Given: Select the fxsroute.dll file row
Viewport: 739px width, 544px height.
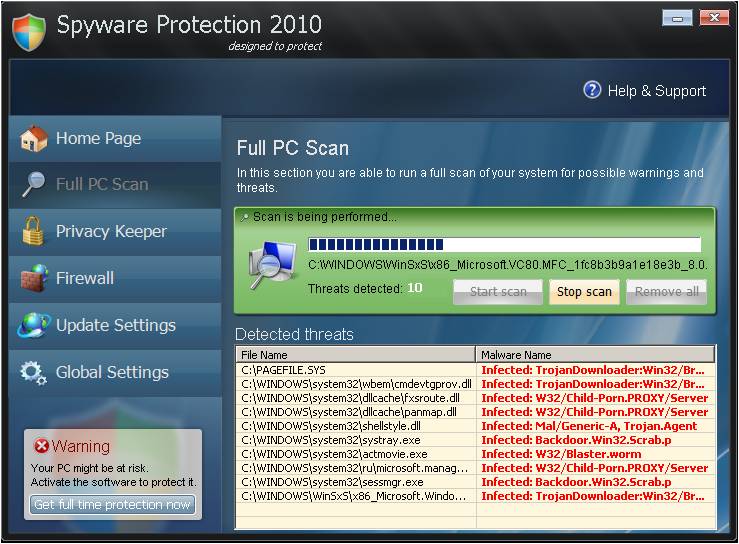Looking at the screenshot, I should tap(475, 398).
